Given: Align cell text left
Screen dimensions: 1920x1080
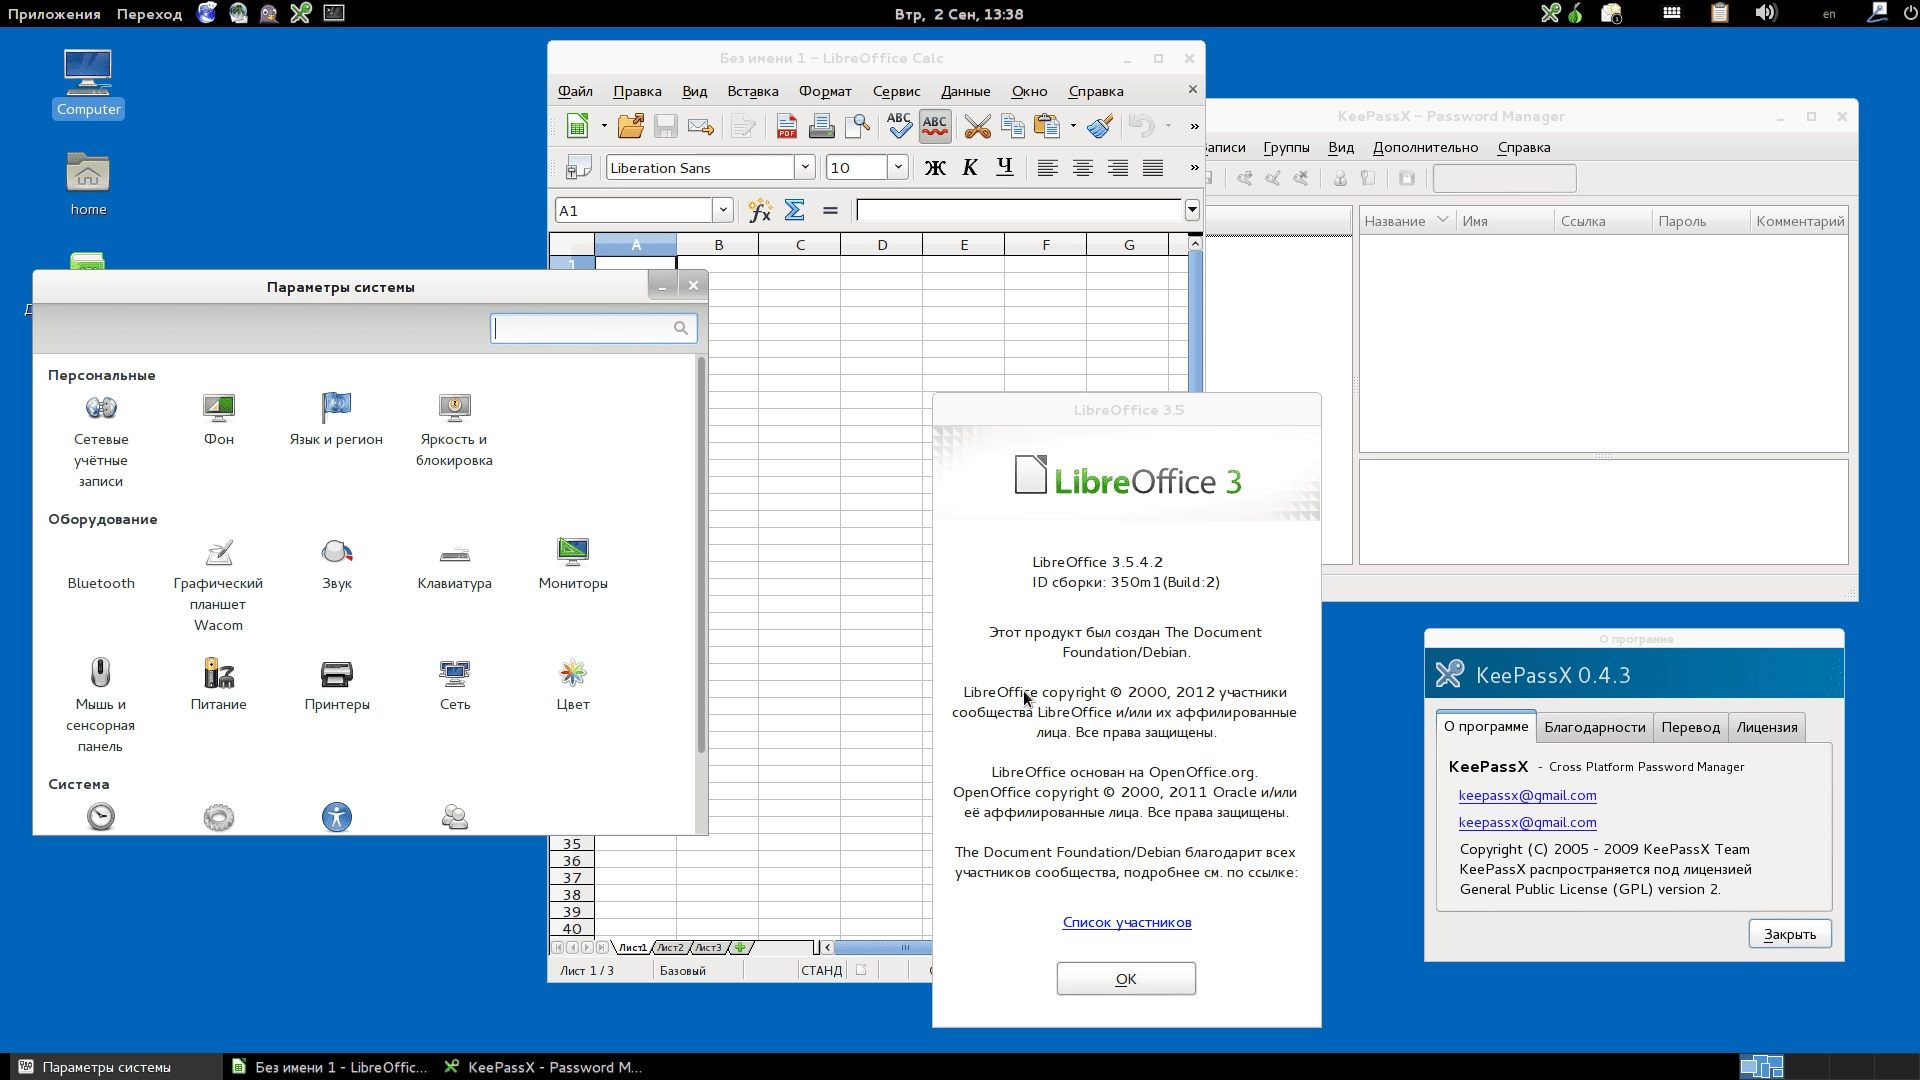Looking at the screenshot, I should click(x=1047, y=168).
